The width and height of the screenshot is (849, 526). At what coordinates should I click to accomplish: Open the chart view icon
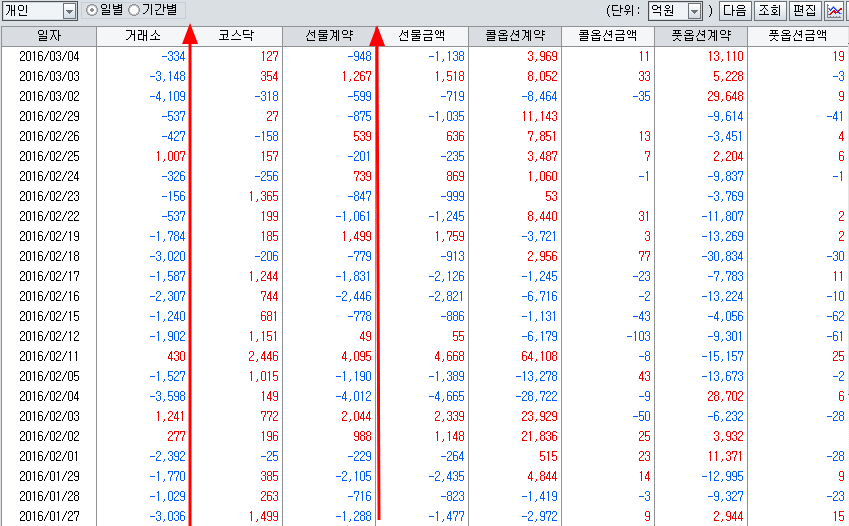(x=834, y=11)
